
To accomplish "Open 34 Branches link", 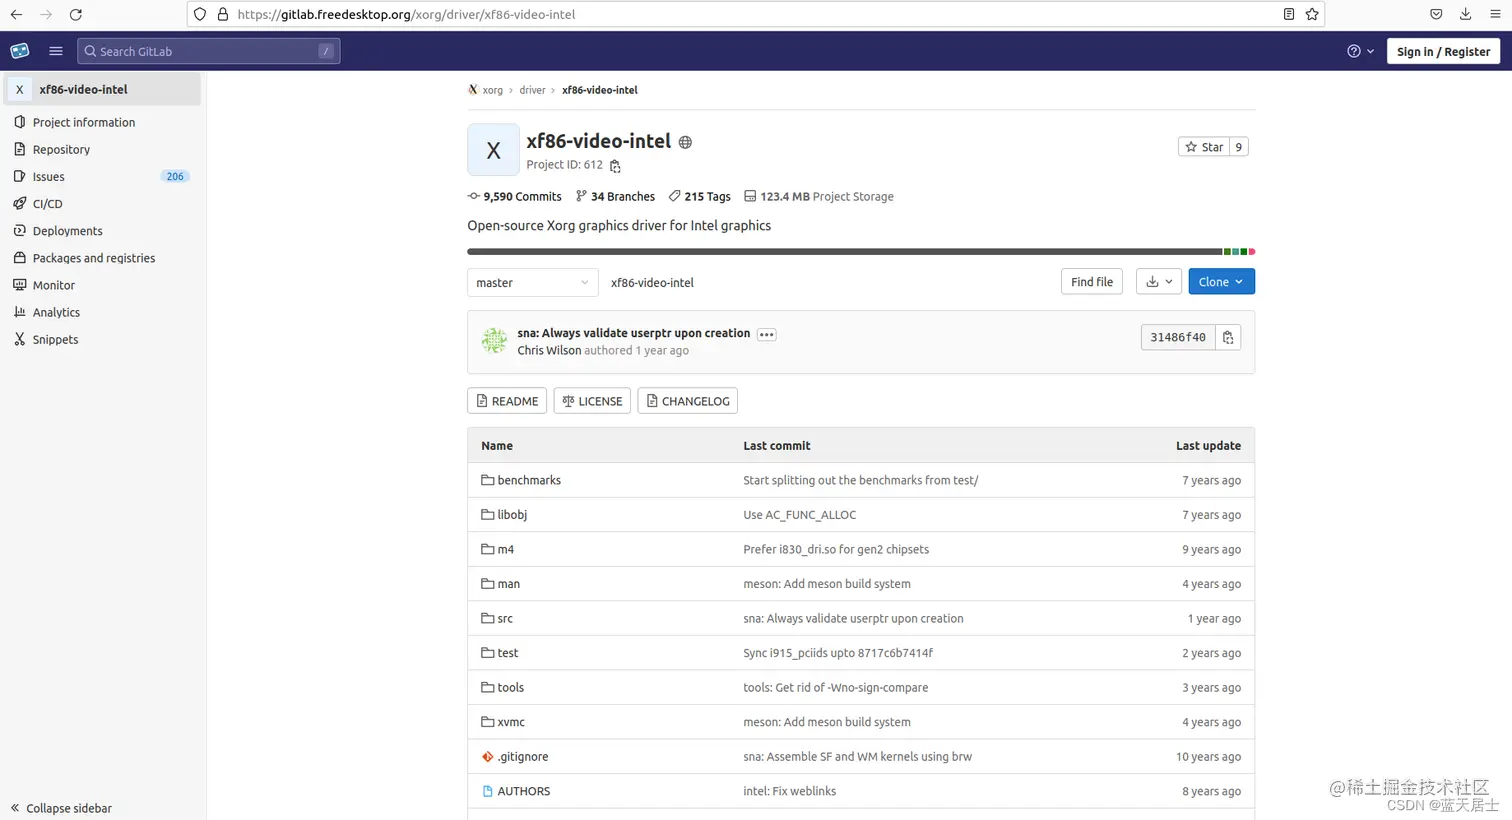I will coord(615,197).
